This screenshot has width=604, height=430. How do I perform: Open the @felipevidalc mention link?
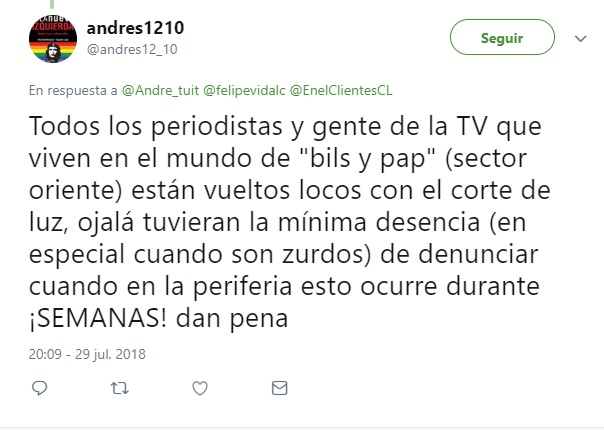244,91
